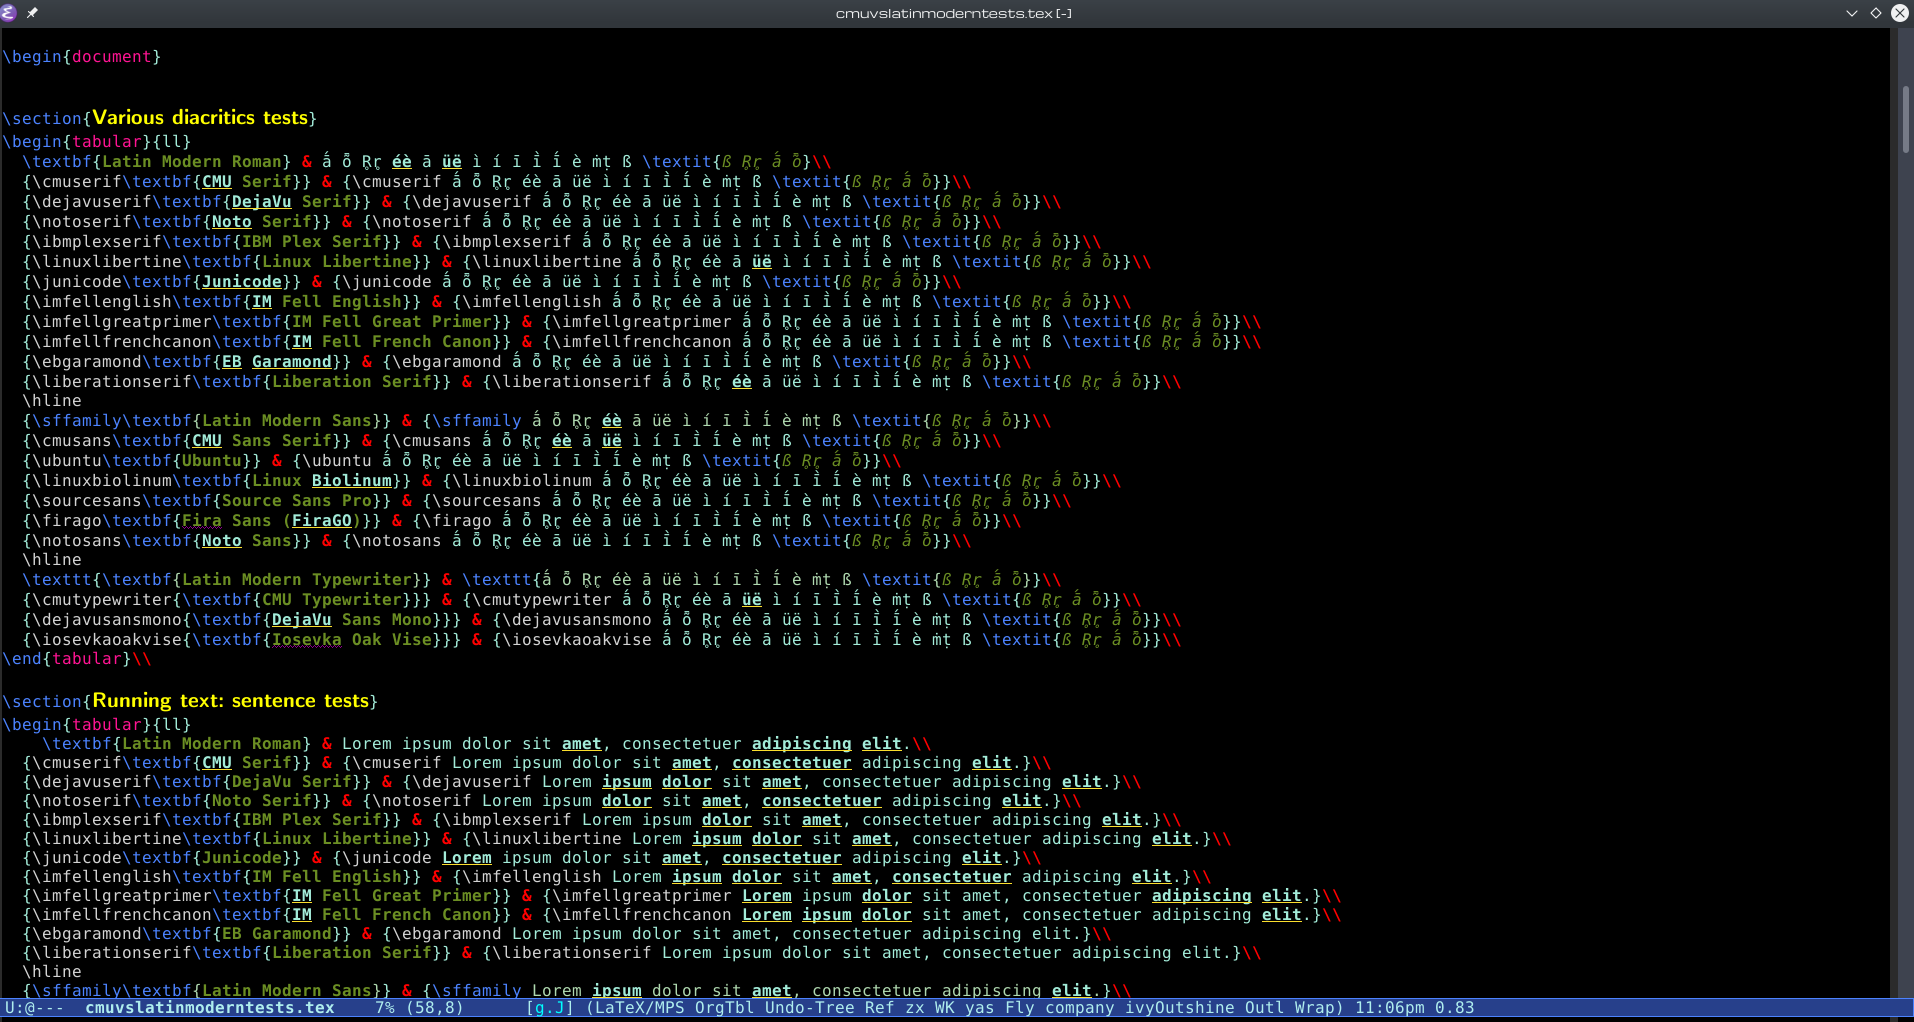Image resolution: width=1914 pixels, height=1022 pixels.
Task: Click the '11:06pm 0.83' clock in mode line
Action: click(1415, 1008)
